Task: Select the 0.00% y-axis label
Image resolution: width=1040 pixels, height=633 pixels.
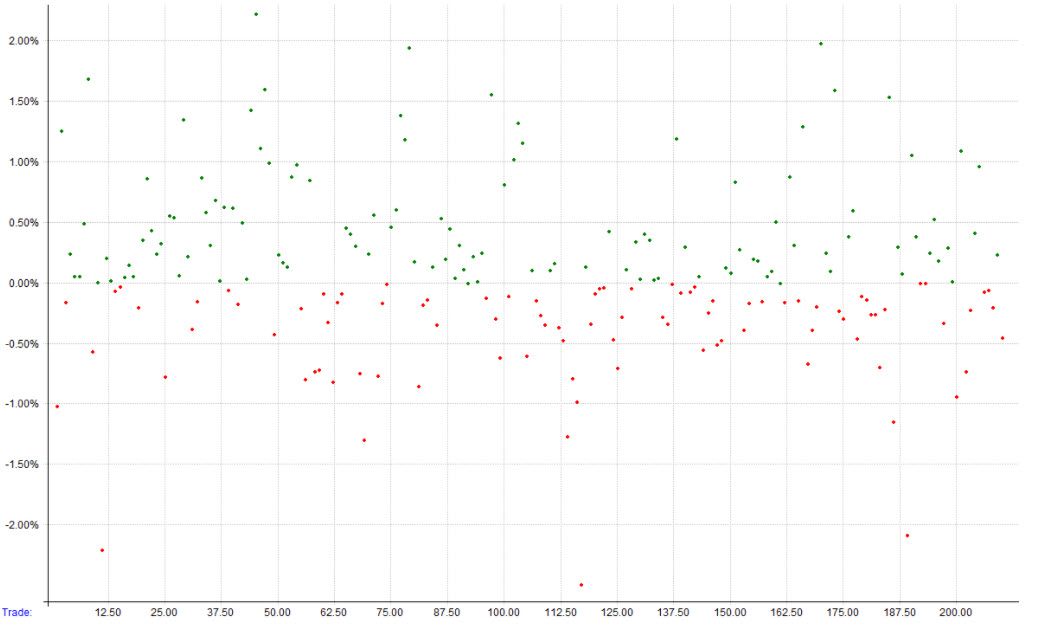Action: (x=24, y=283)
